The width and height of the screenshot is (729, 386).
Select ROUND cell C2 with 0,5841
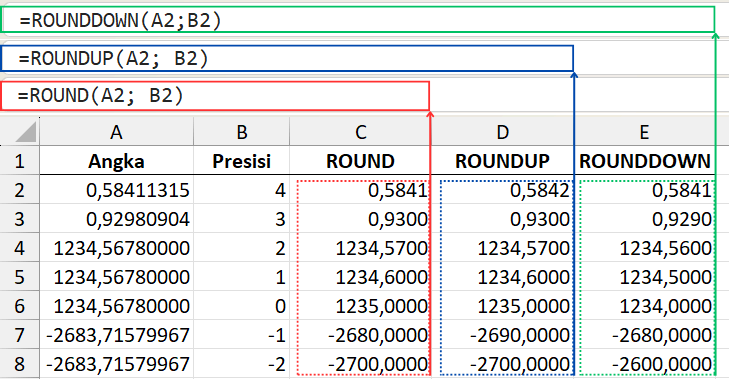[x=360, y=190]
